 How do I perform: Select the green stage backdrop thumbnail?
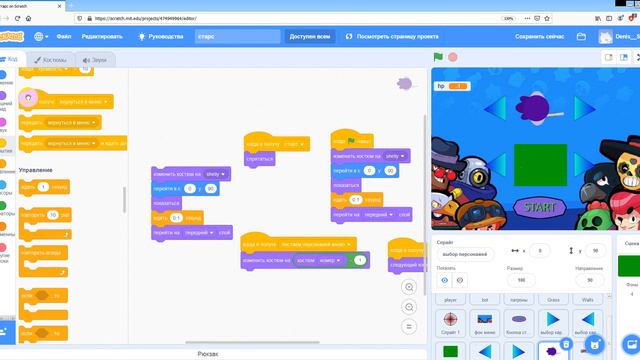click(629, 266)
